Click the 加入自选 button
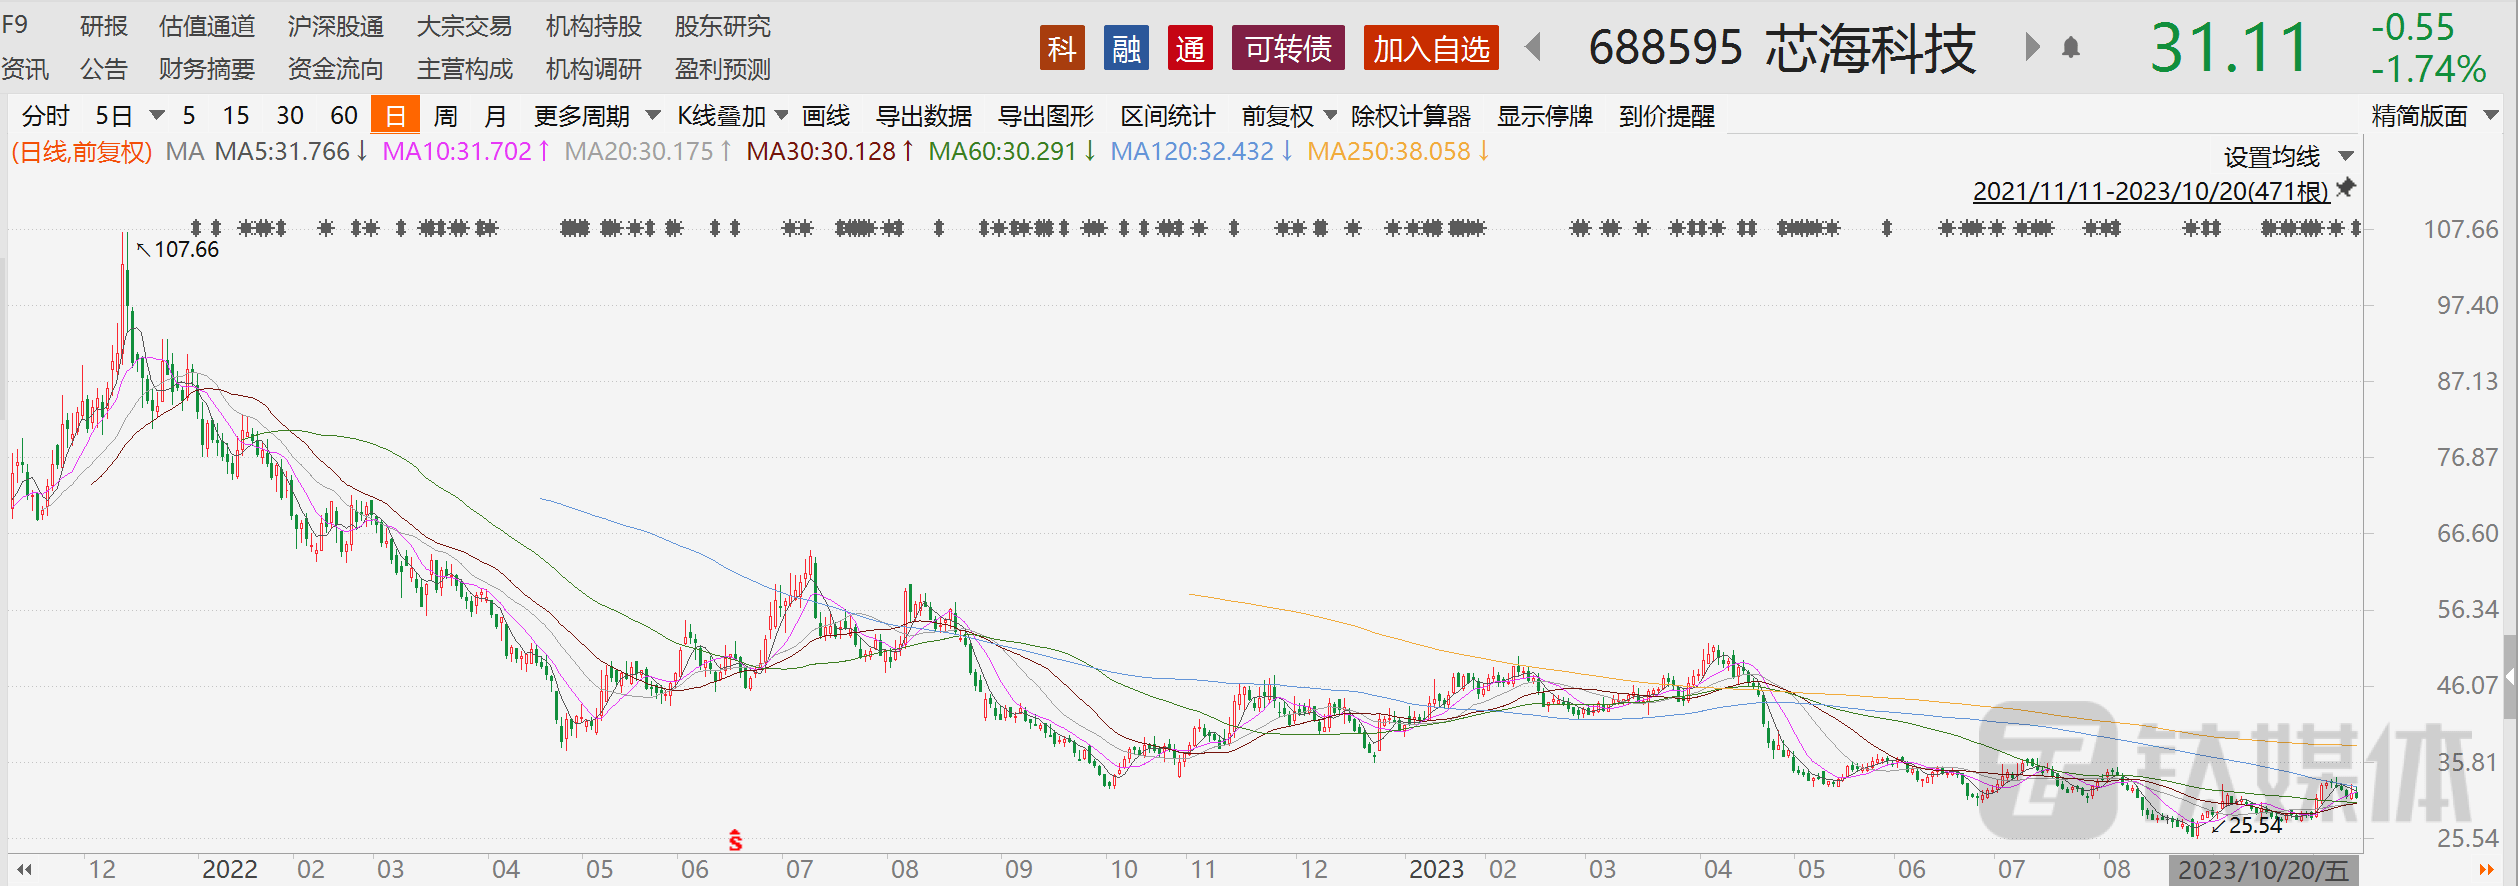Screen dimensions: 2518x886 click(x=1431, y=48)
